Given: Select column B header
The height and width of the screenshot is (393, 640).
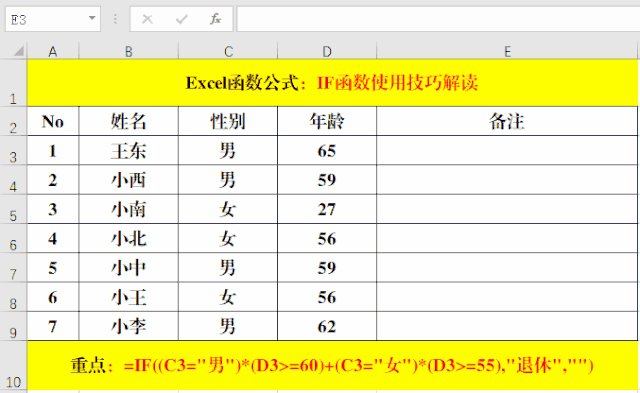Looking at the screenshot, I should (129, 51).
